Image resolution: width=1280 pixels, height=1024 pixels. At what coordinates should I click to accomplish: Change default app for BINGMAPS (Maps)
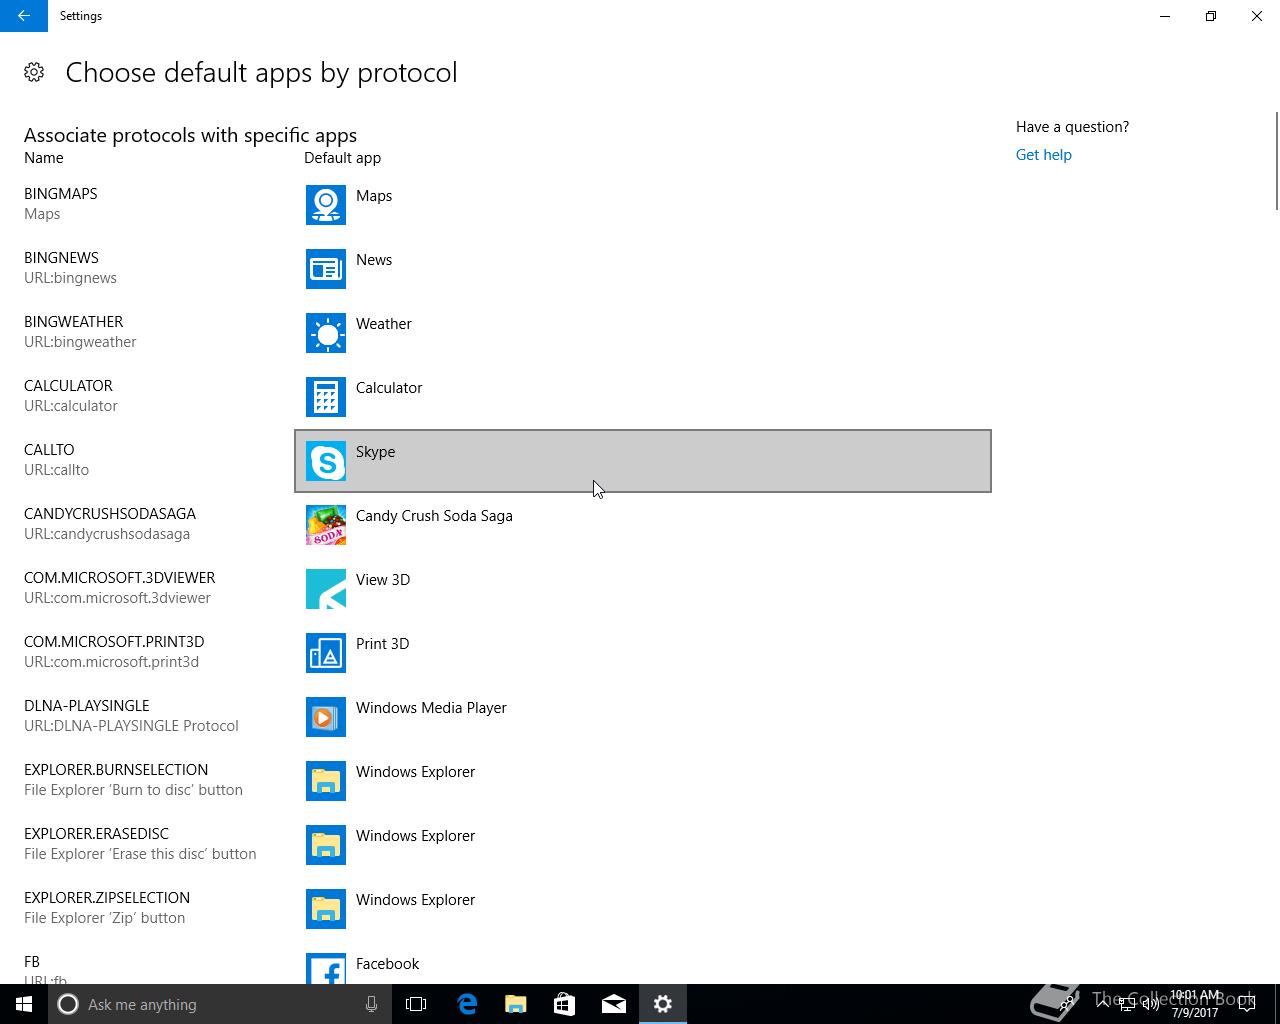[x=643, y=205]
